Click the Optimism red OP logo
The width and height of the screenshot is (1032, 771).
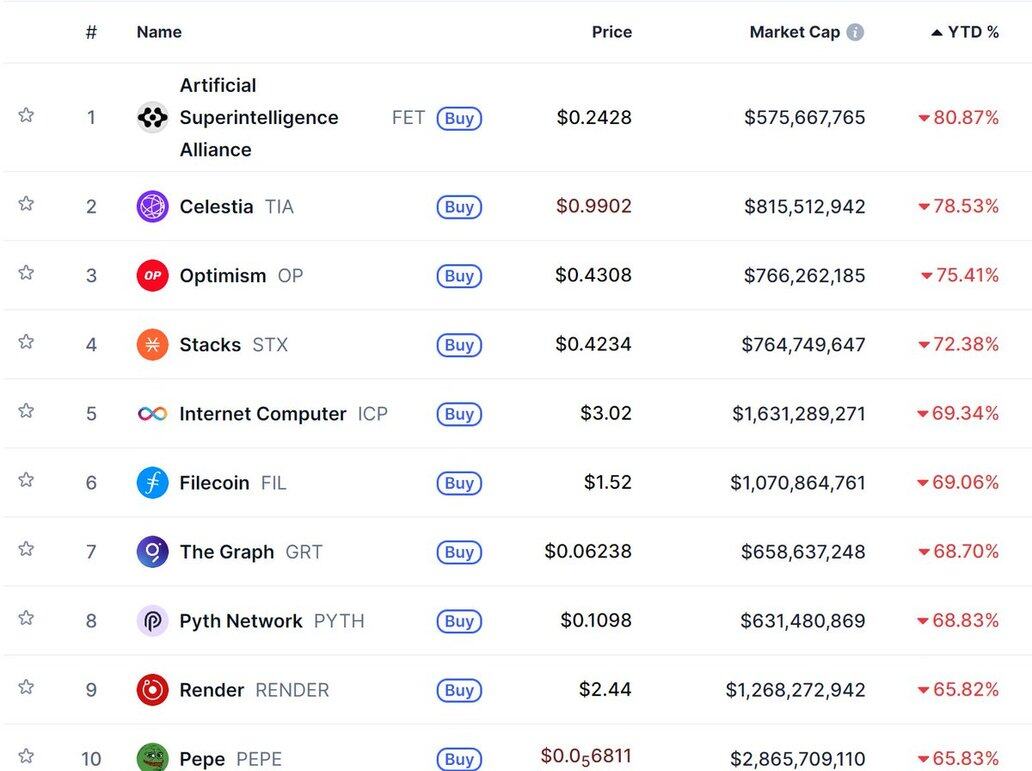tap(152, 276)
